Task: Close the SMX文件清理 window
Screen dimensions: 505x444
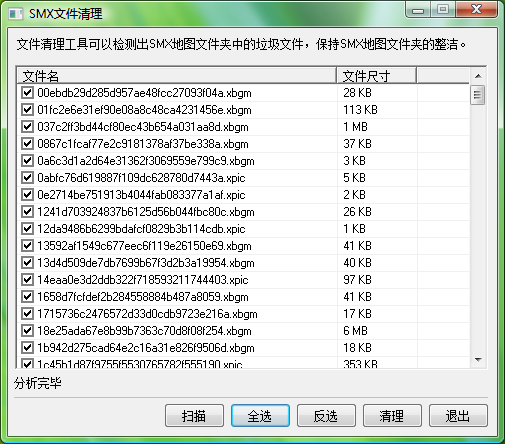Action: [476, 10]
